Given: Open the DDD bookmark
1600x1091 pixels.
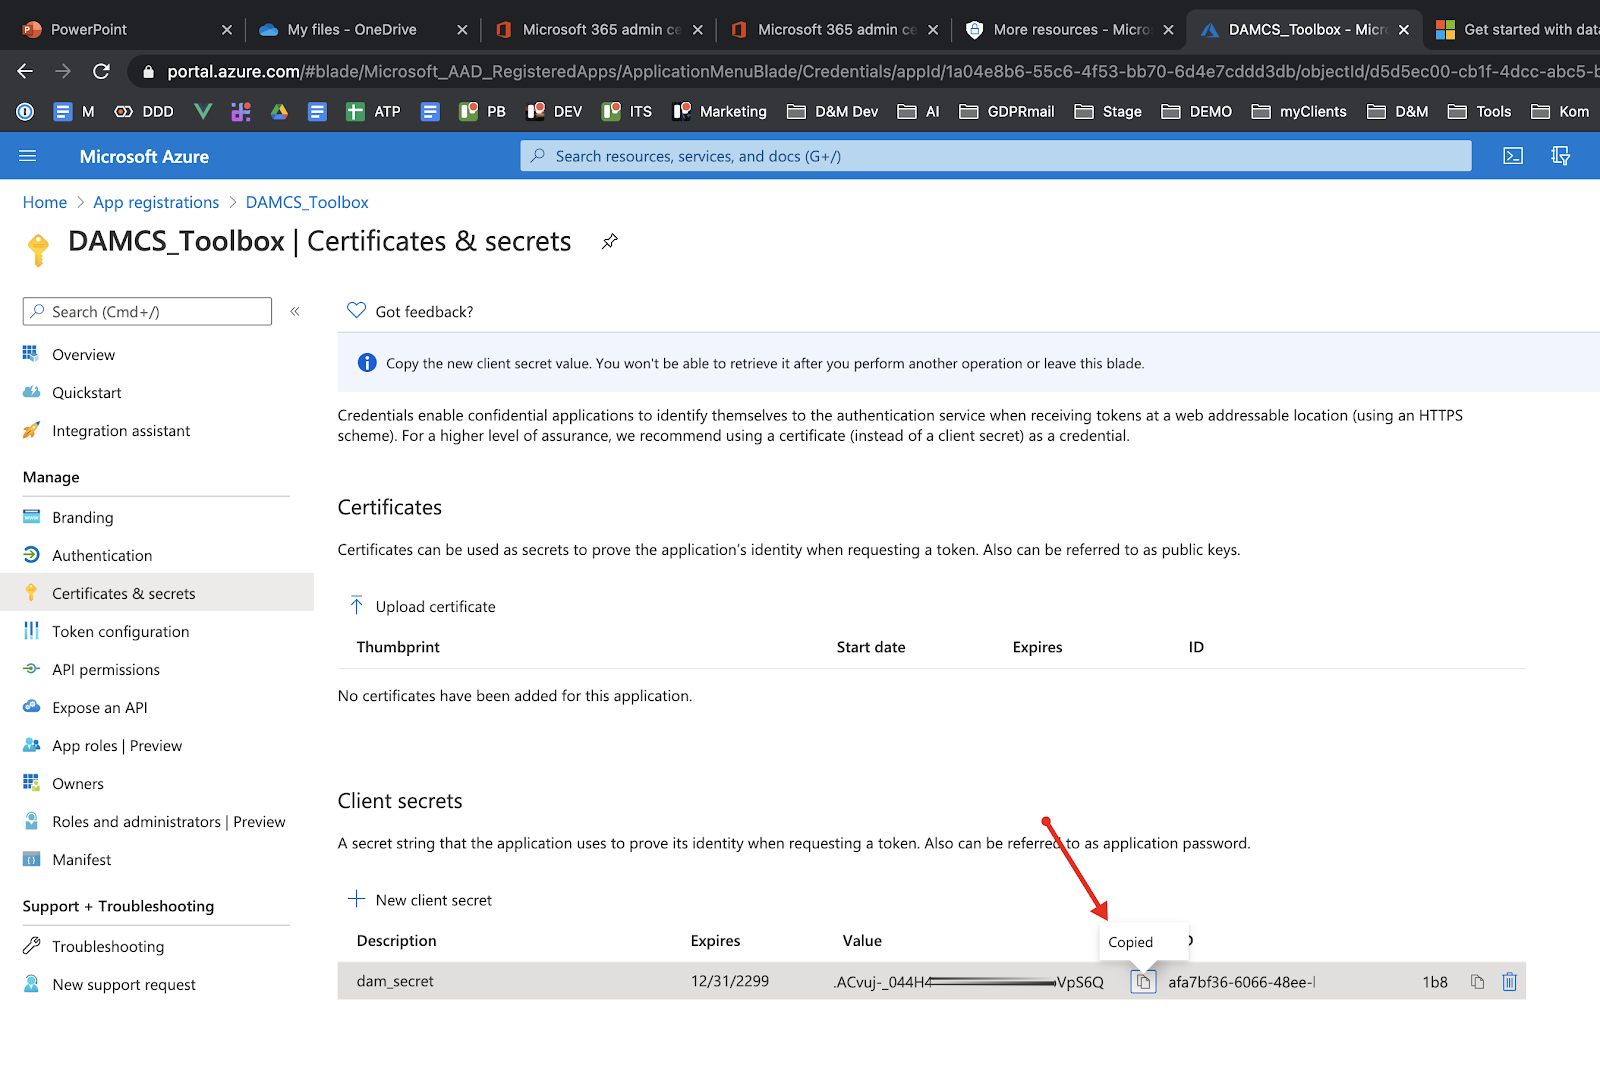Looking at the screenshot, I should pos(145,111).
